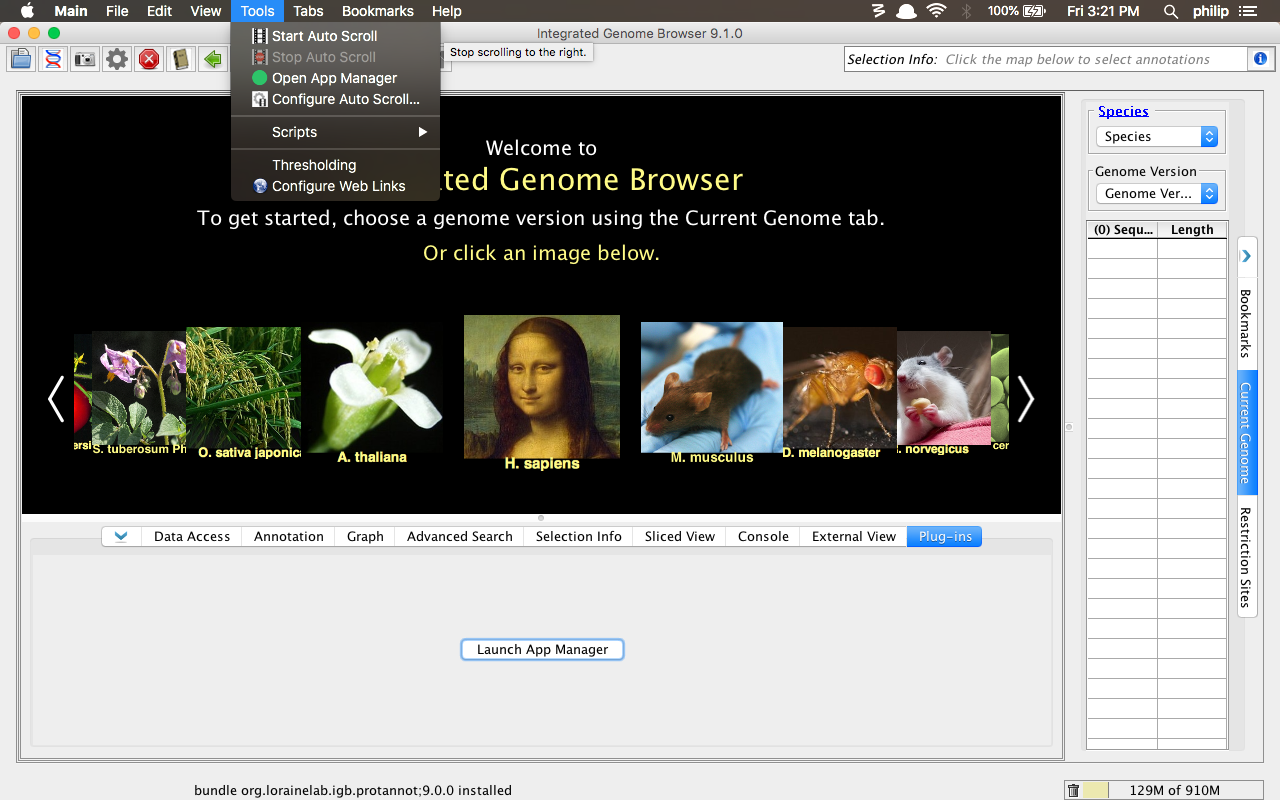This screenshot has width=1280, height=800.
Task: Open the Genome Version dropdown
Action: [1157, 194]
